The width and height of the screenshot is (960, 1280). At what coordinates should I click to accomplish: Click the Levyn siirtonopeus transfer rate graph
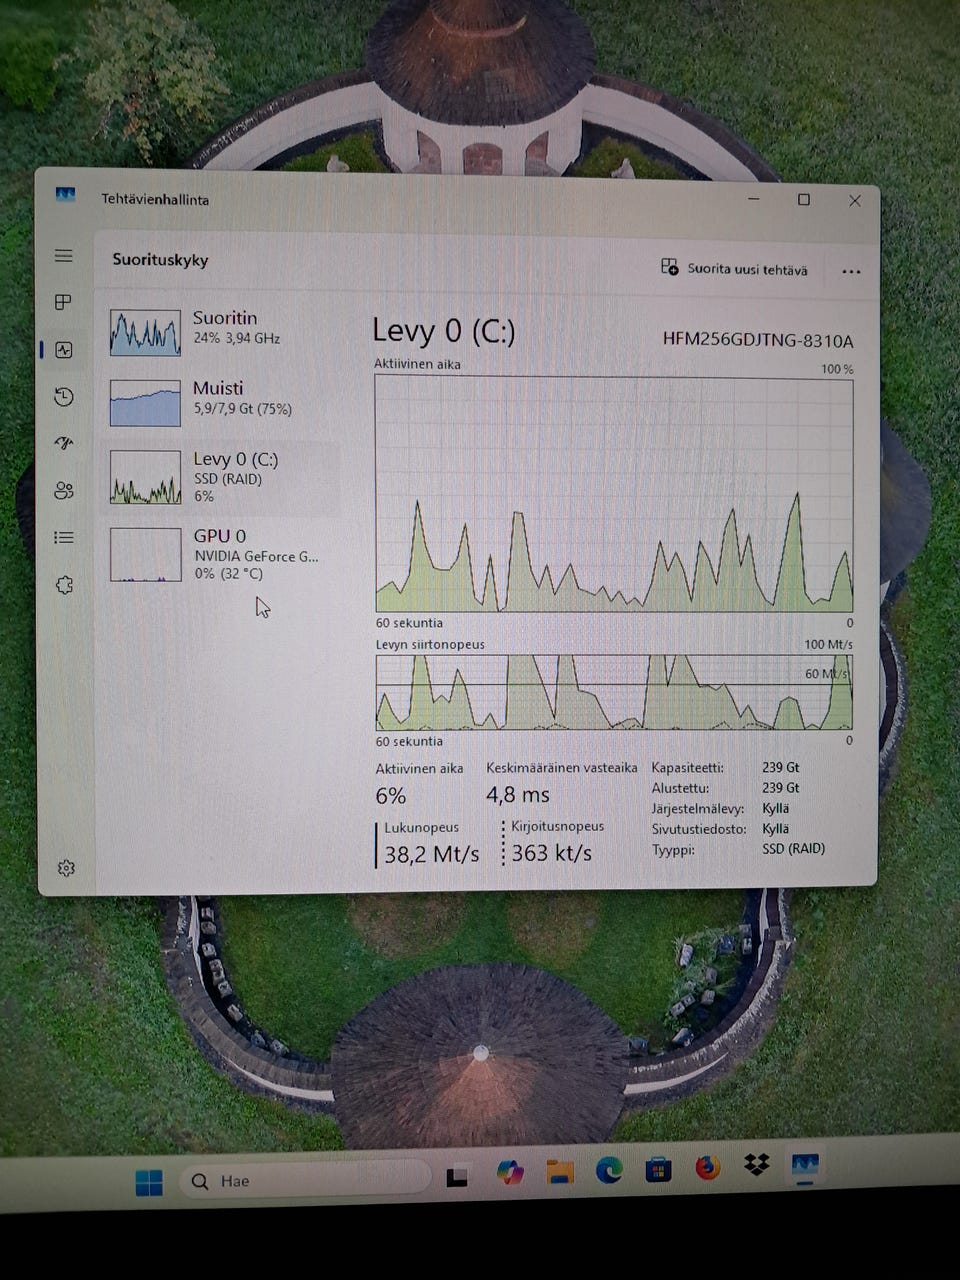(614, 692)
